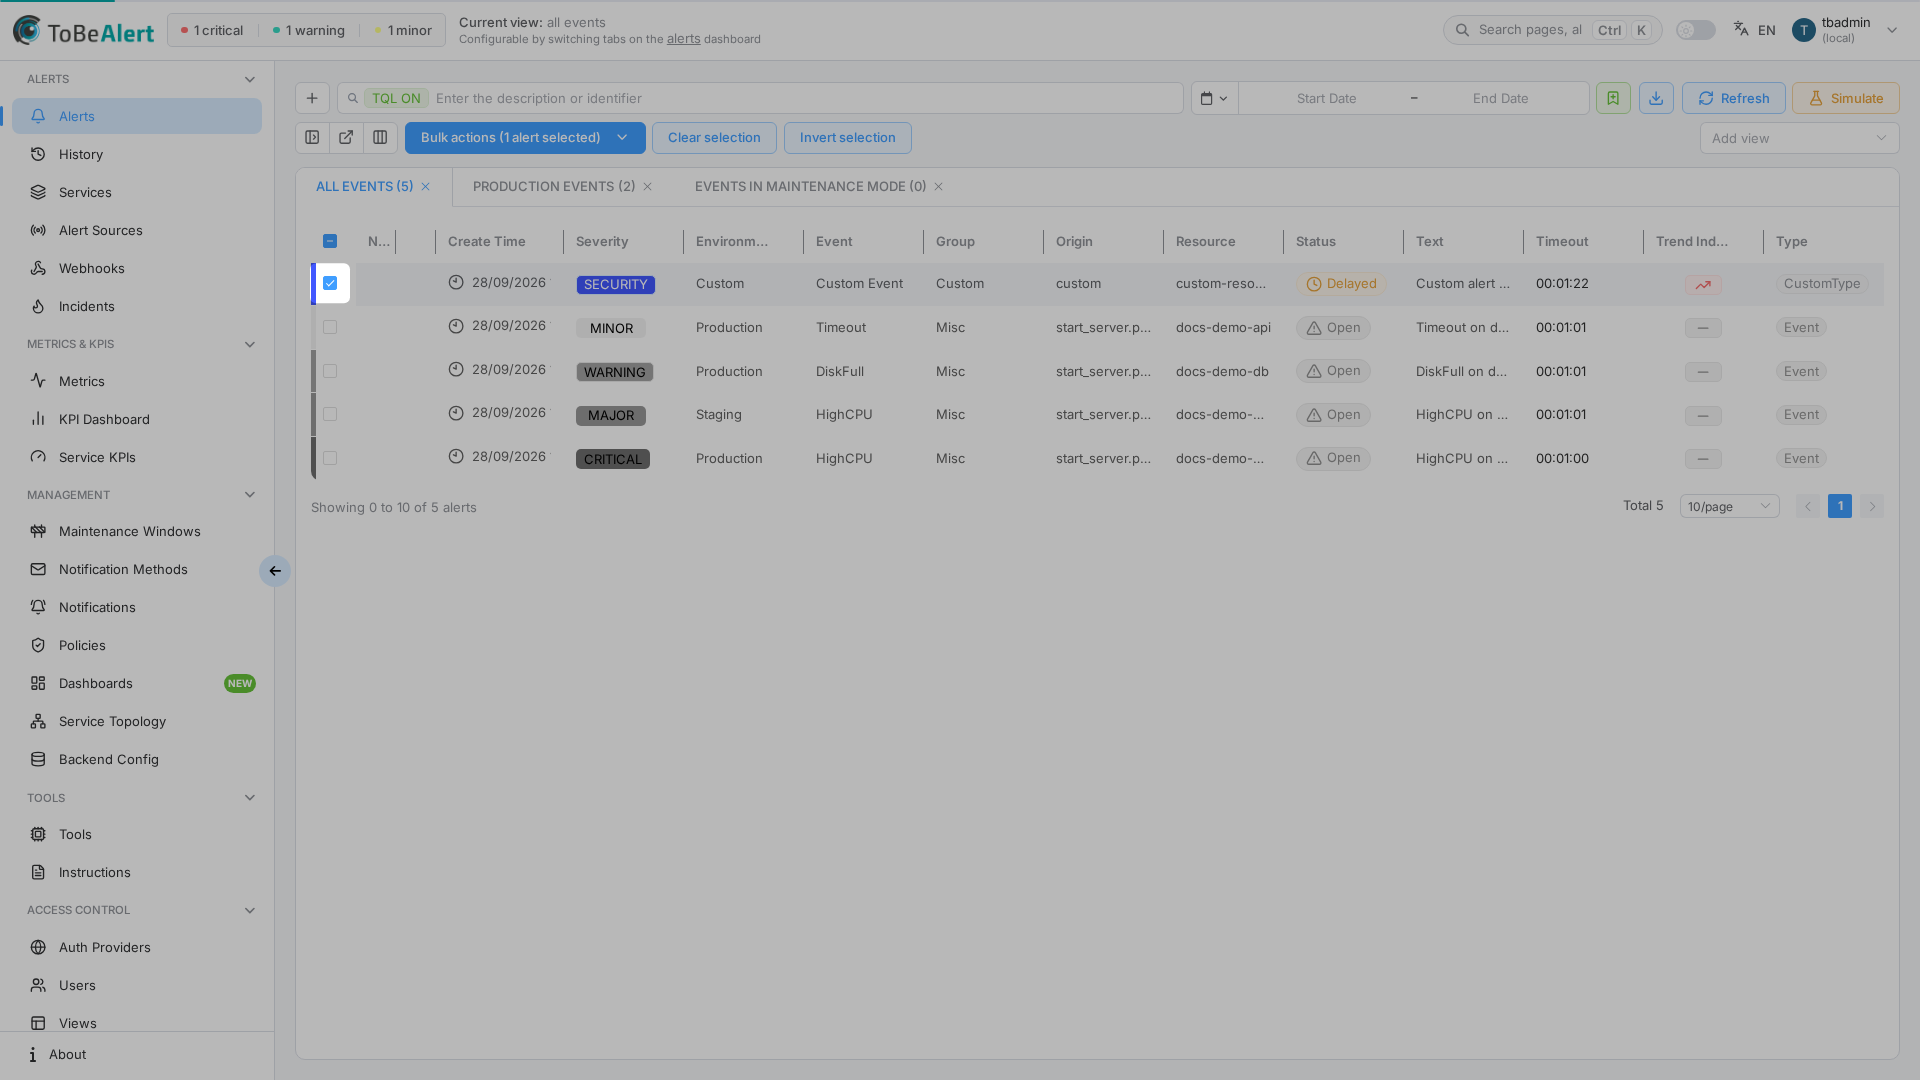
Task: Click the open-in-new-window icon
Action: point(346,138)
